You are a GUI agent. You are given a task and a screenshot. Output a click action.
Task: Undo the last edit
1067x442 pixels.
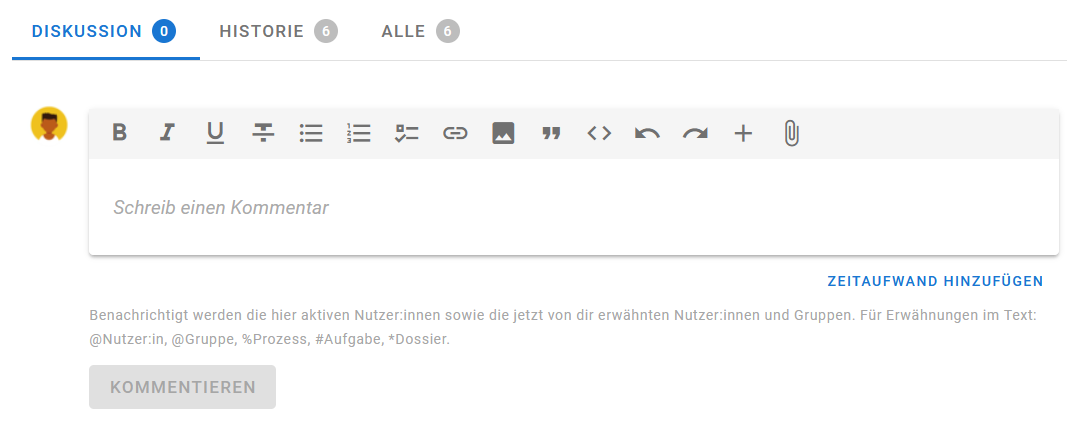click(x=647, y=133)
